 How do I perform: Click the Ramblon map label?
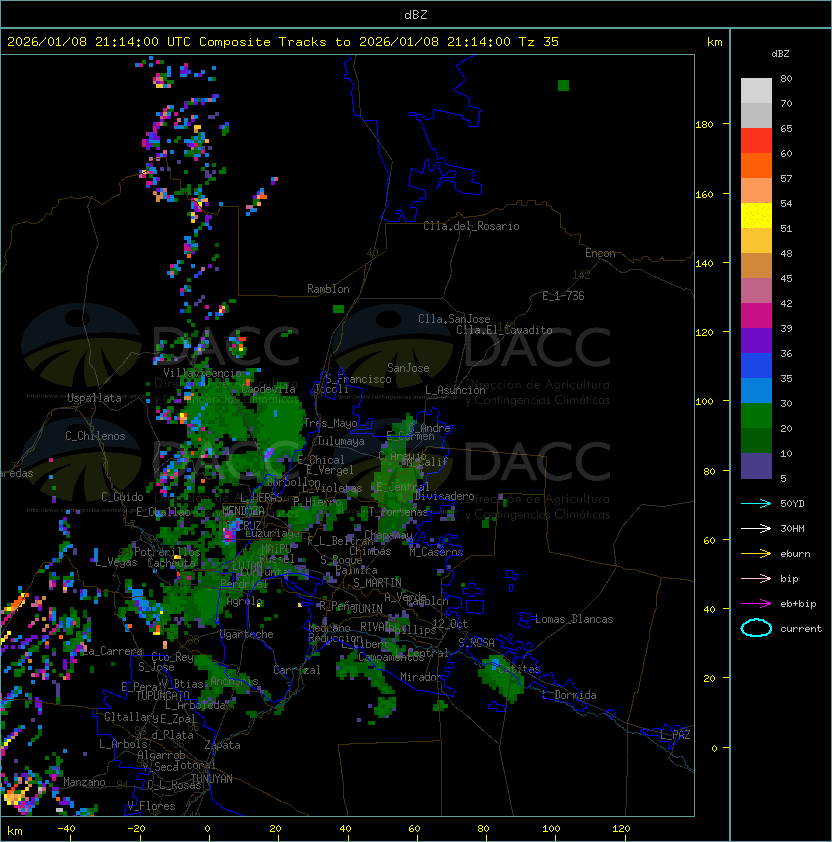click(328, 289)
